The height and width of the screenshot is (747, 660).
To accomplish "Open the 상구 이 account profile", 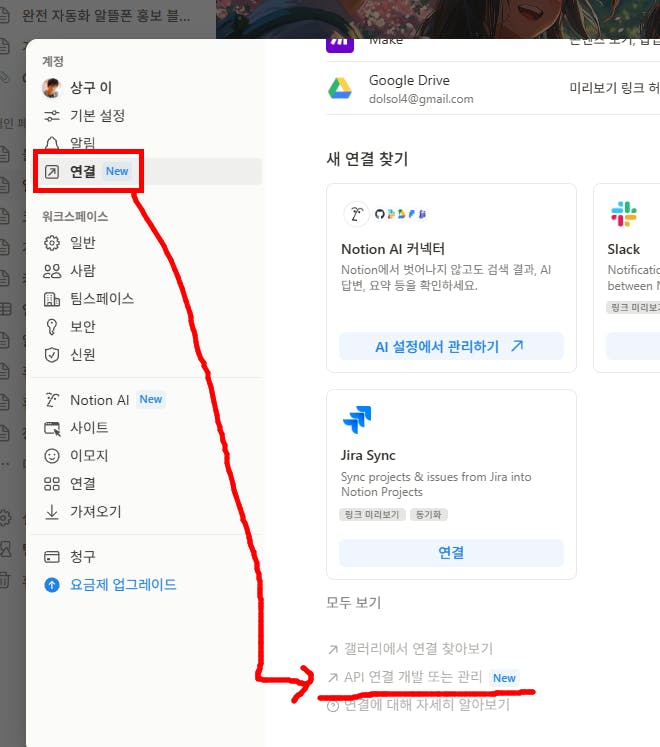I will click(148, 88).
